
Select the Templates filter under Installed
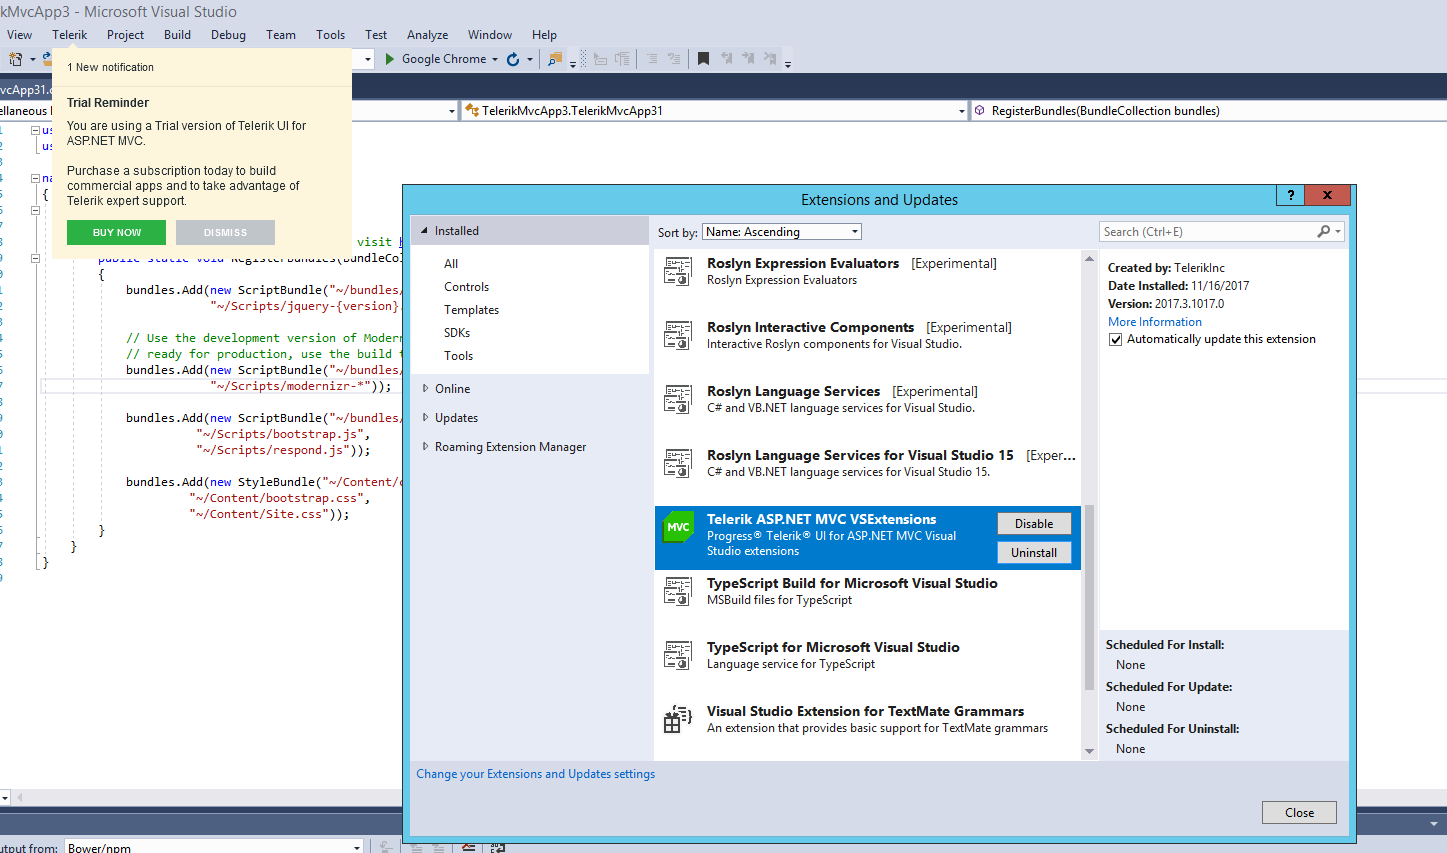point(472,310)
